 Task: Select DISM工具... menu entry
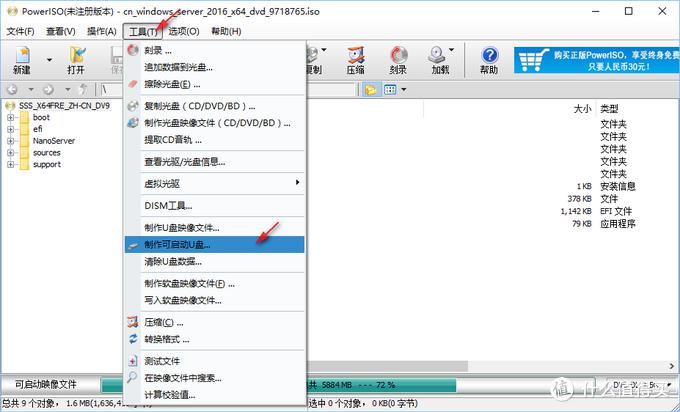tap(215, 206)
